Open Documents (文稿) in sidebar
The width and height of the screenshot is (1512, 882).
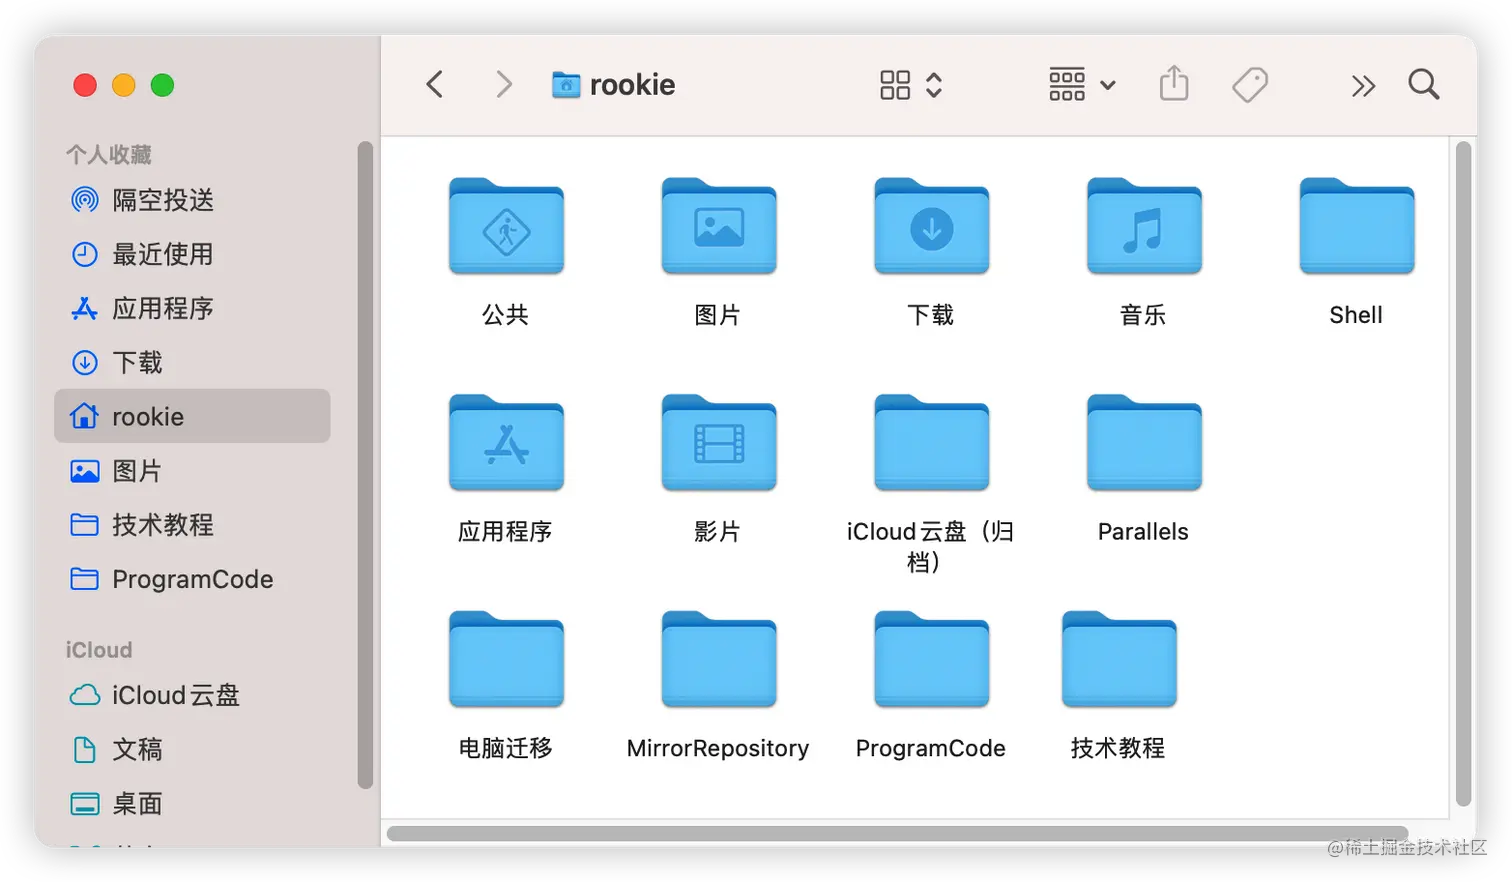point(192,749)
